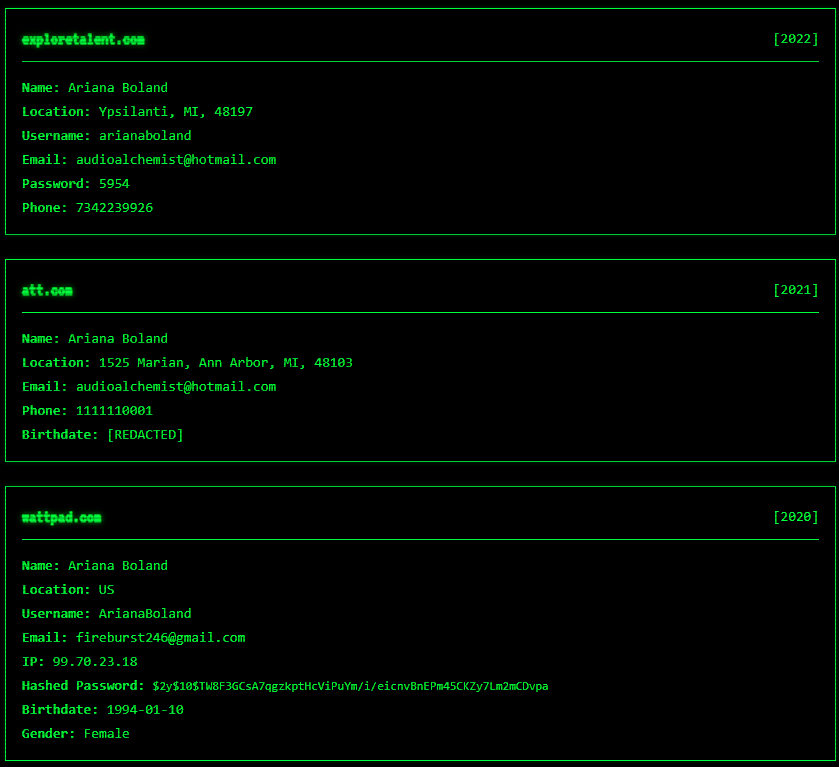The image size is (839, 767).
Task: Click the Email value in att.com record
Action: click(x=176, y=387)
